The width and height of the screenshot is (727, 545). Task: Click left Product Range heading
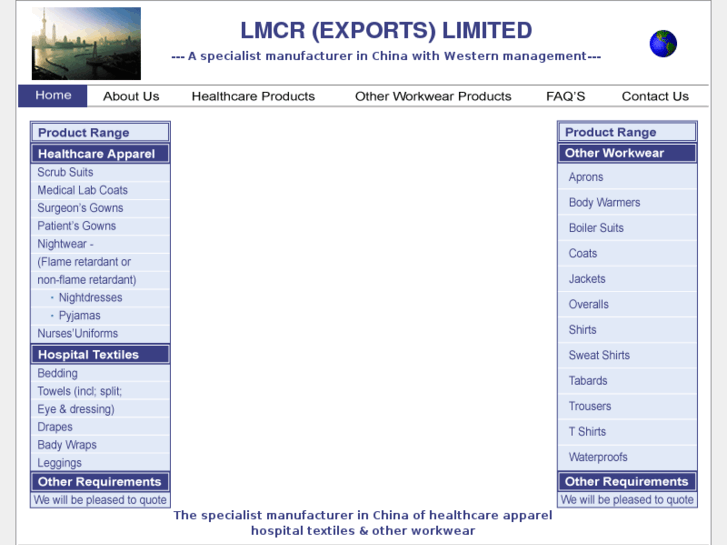[100, 133]
